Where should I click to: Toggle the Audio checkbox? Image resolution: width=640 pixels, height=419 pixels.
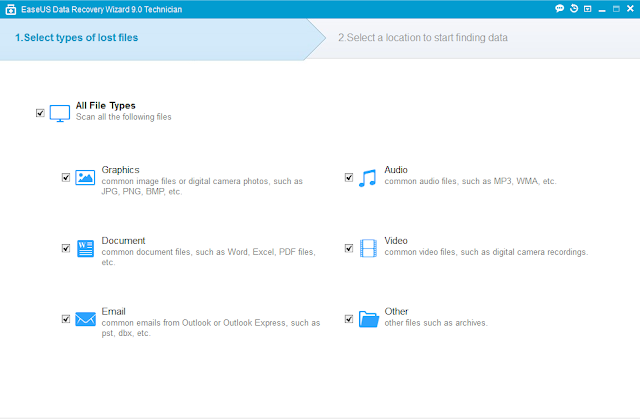[x=349, y=177]
